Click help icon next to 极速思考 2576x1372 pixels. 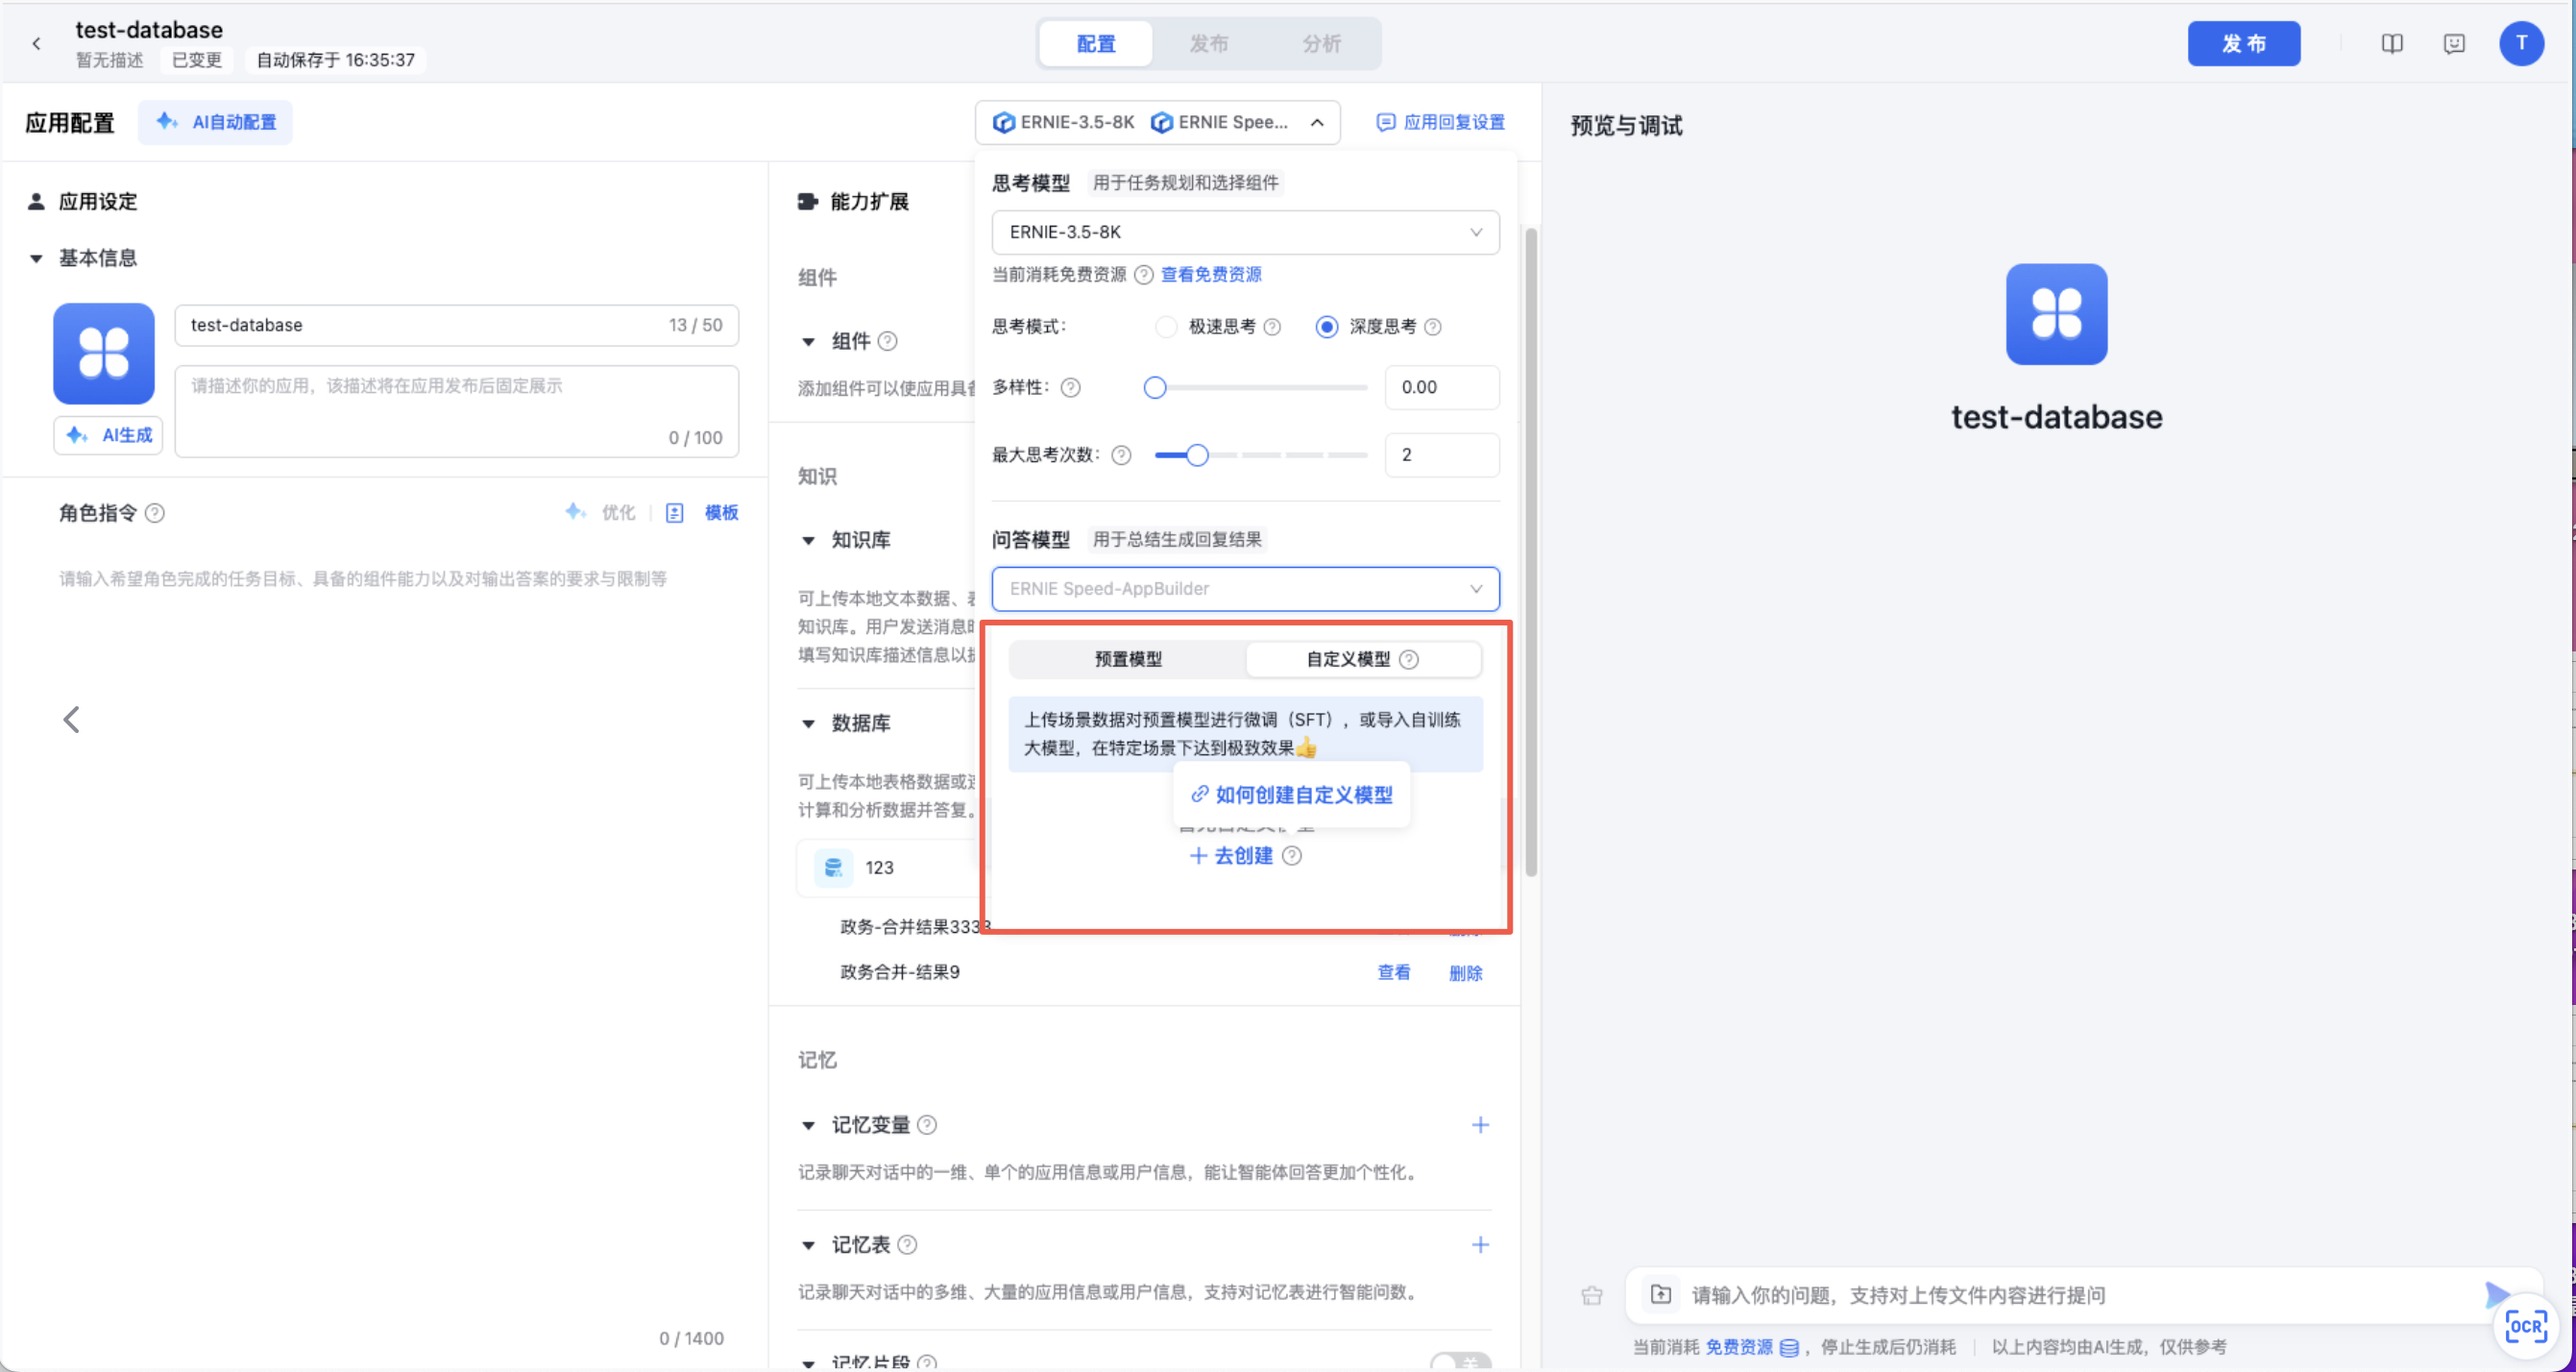click(1272, 327)
